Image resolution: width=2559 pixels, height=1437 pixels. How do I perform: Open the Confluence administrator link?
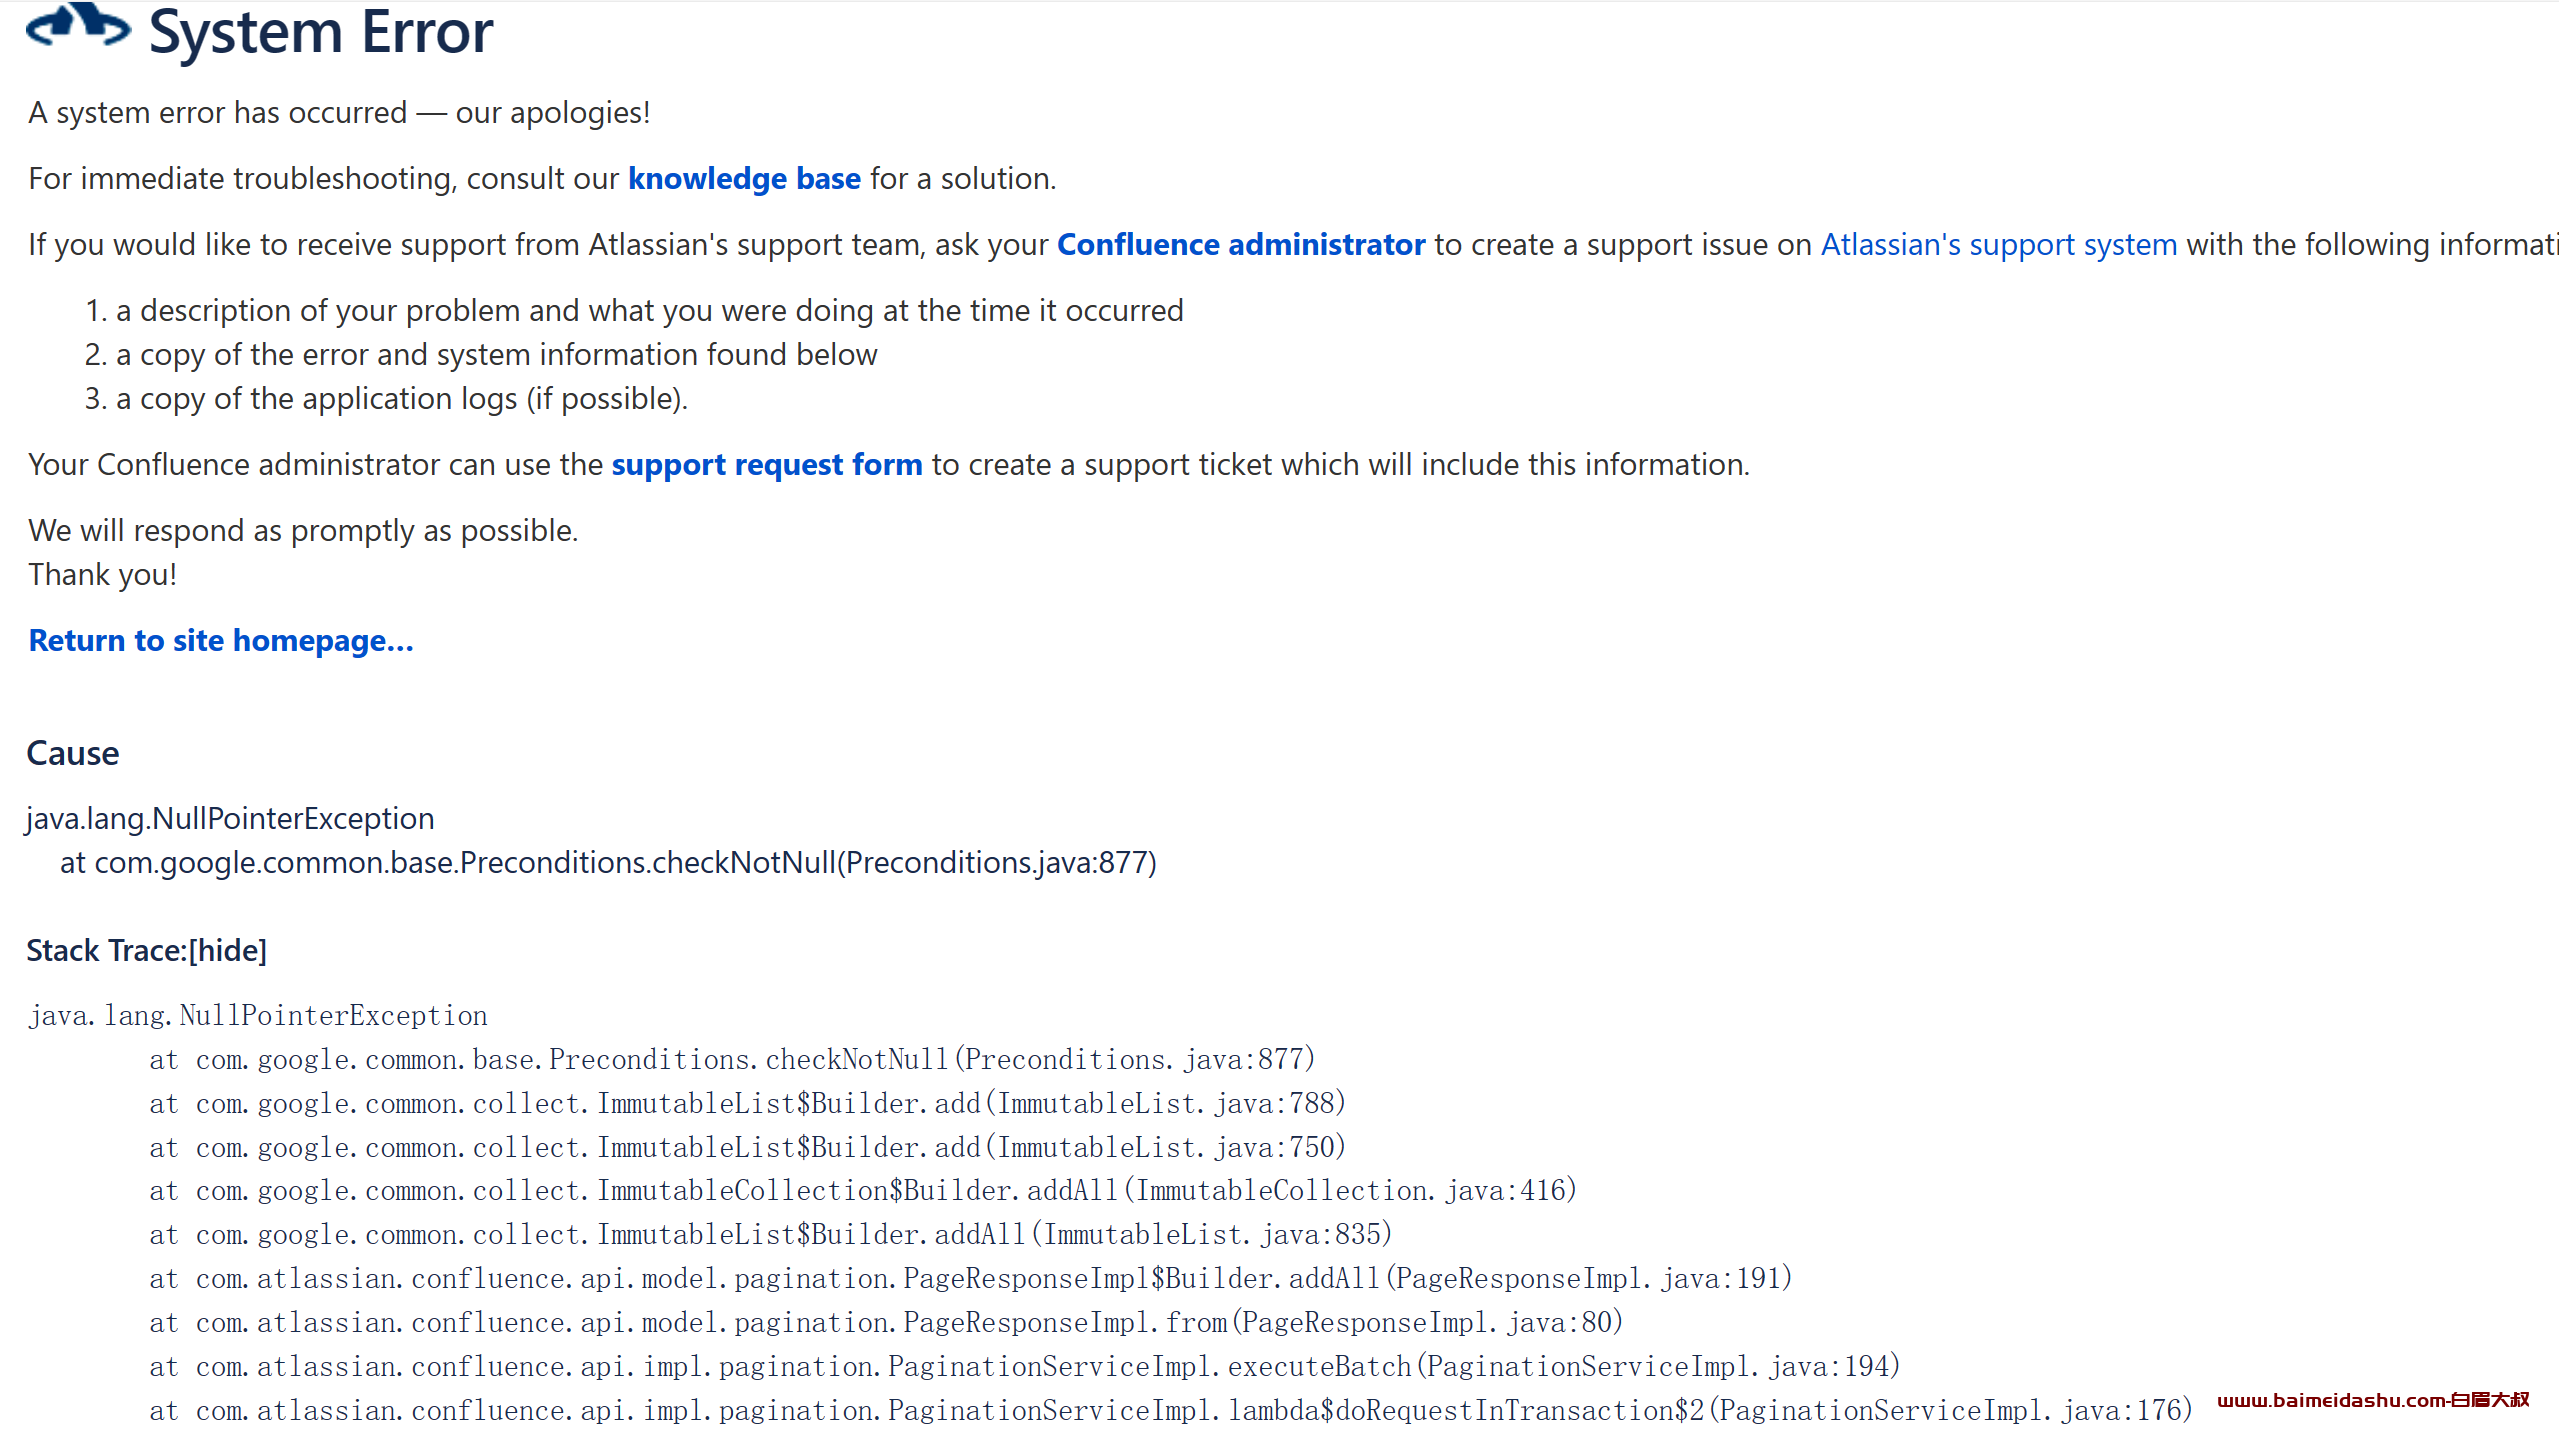click(x=1241, y=245)
